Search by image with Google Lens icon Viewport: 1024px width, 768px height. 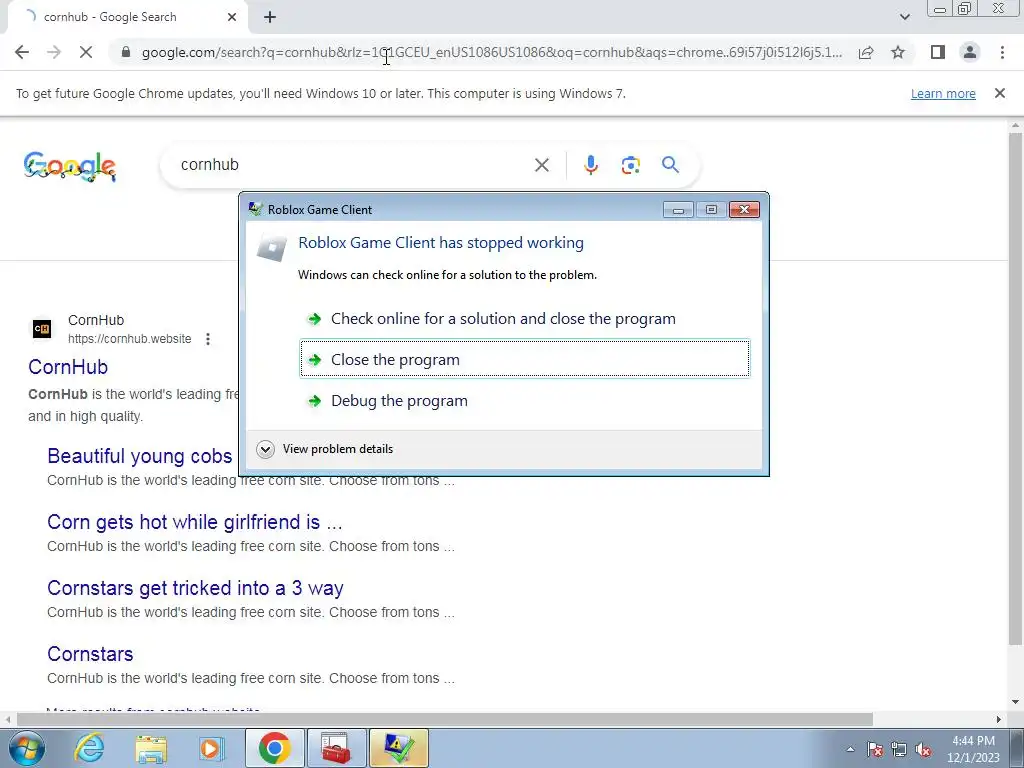[x=630, y=165]
